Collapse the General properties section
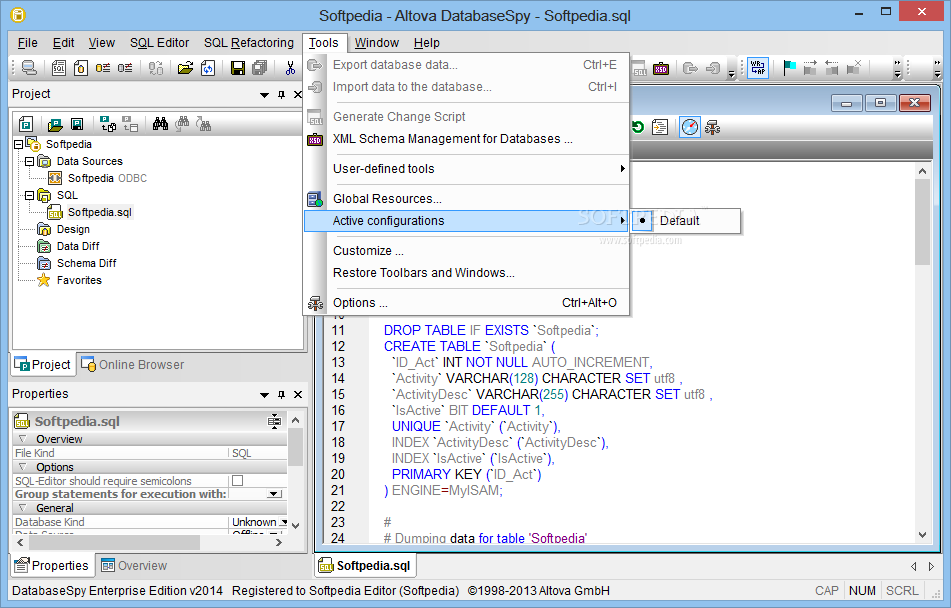This screenshot has height=608, width=951. coord(22,508)
